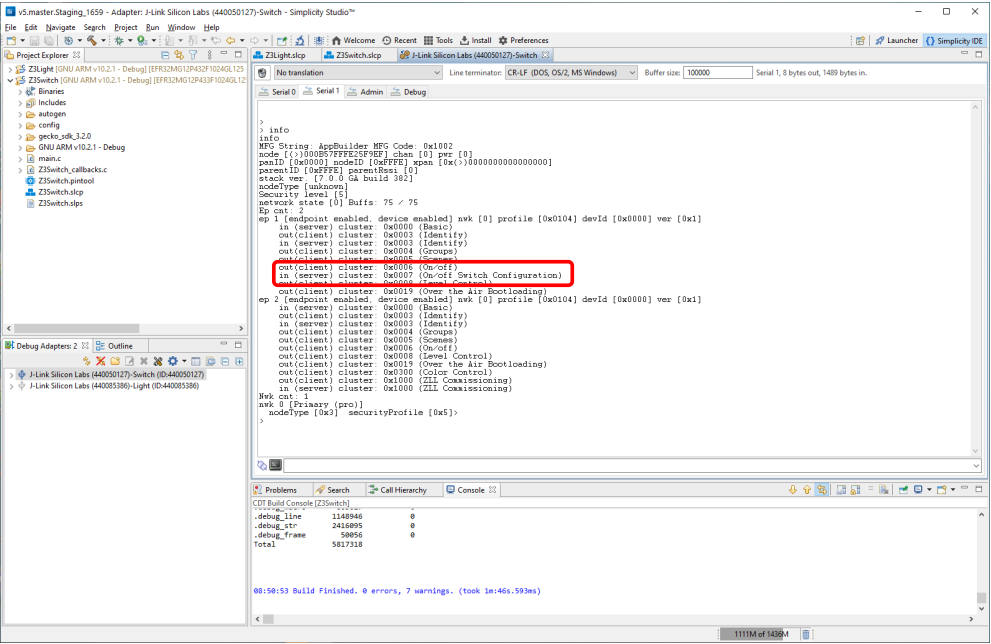Click the mouse icon beside No translation
This screenshot has width=991, height=644.
pyautogui.click(x=263, y=73)
